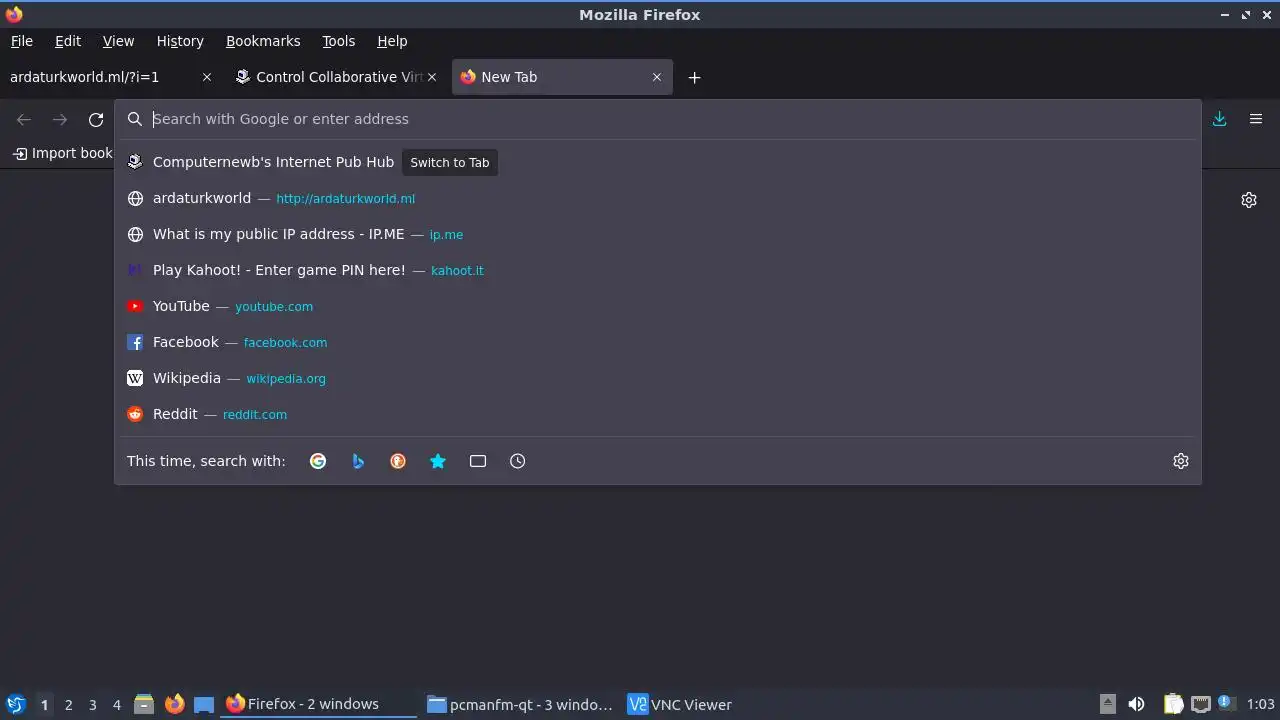The height and width of the screenshot is (720, 1280).
Task: Open the Edit menu
Action: [68, 41]
